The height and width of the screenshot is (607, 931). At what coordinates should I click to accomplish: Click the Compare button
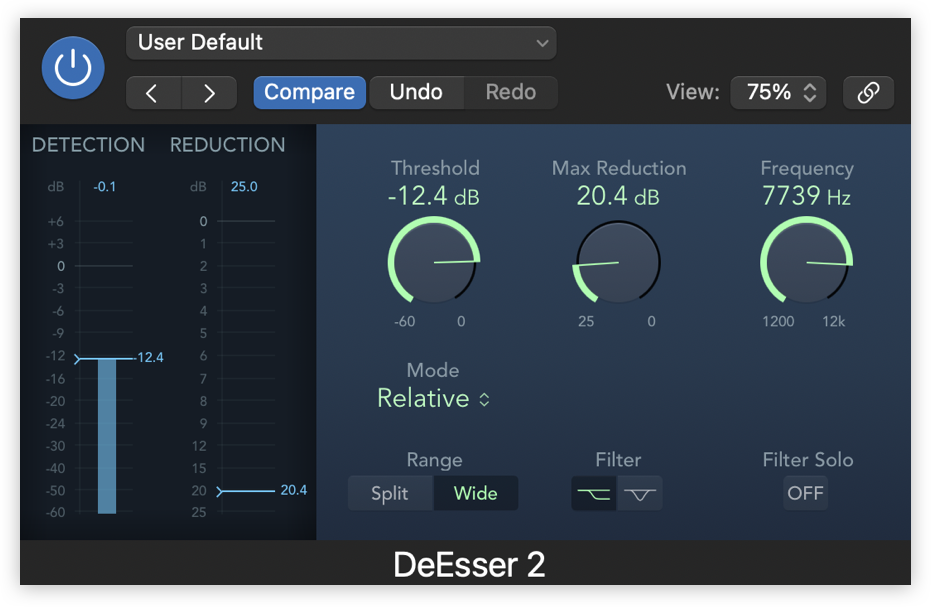point(309,92)
